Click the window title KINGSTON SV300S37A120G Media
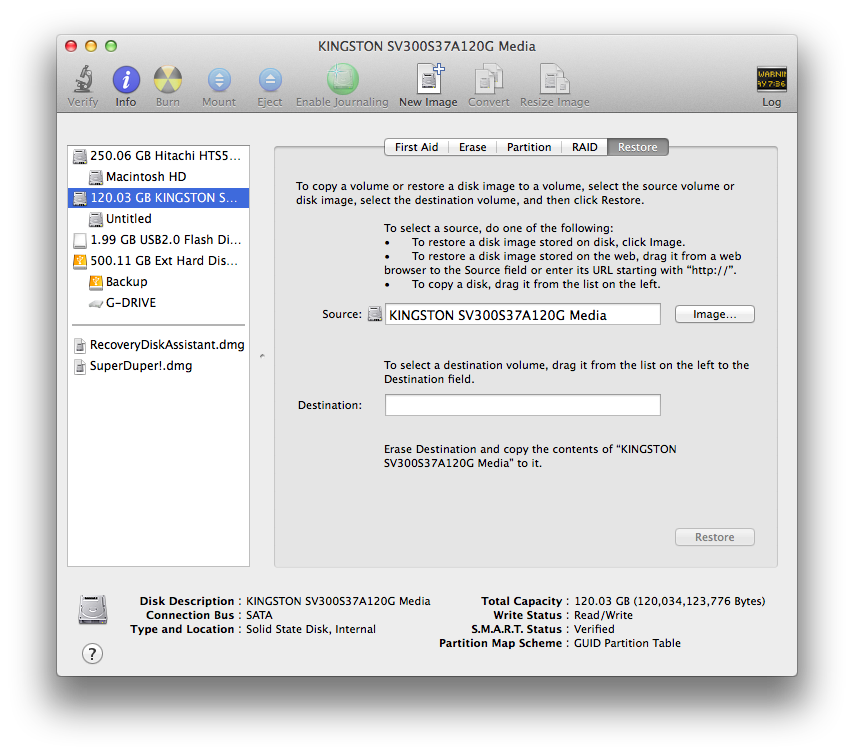The height and width of the screenshot is (755, 854). pyautogui.click(x=427, y=46)
